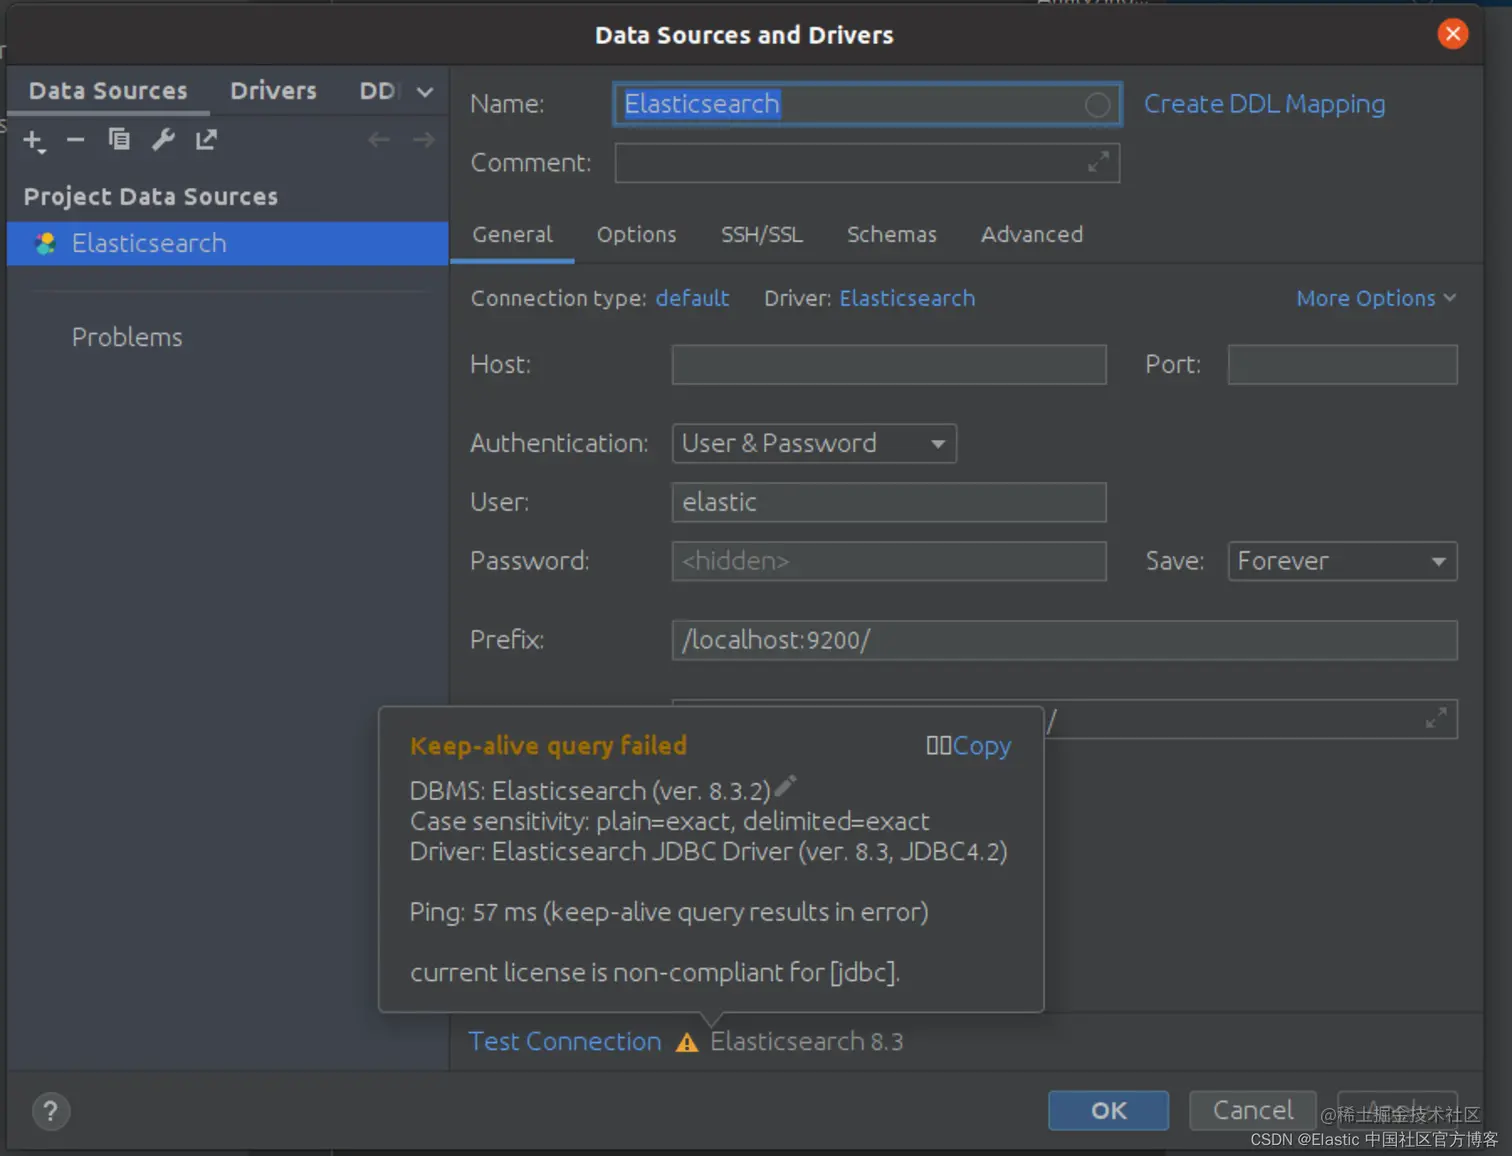Edit DBMS version via the pencil icon

tap(785, 787)
